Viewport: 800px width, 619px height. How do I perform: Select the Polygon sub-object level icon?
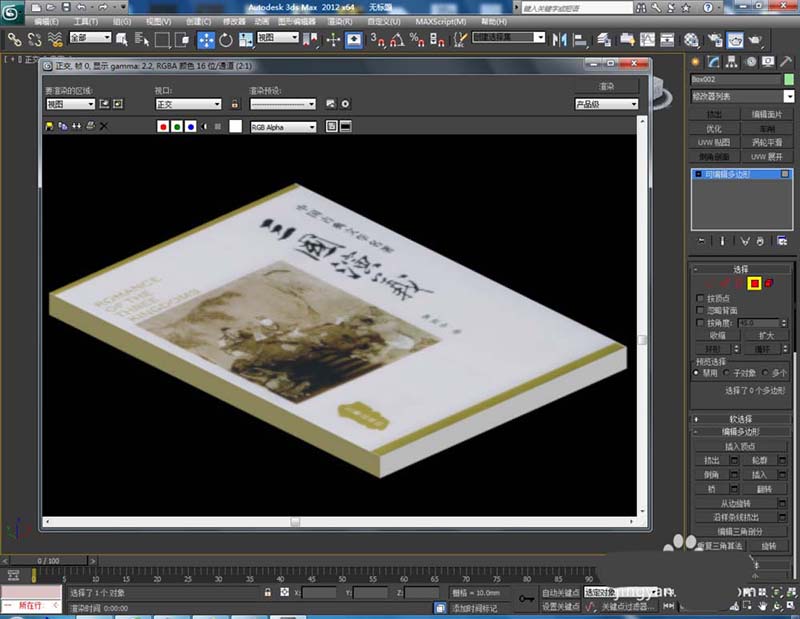click(755, 283)
